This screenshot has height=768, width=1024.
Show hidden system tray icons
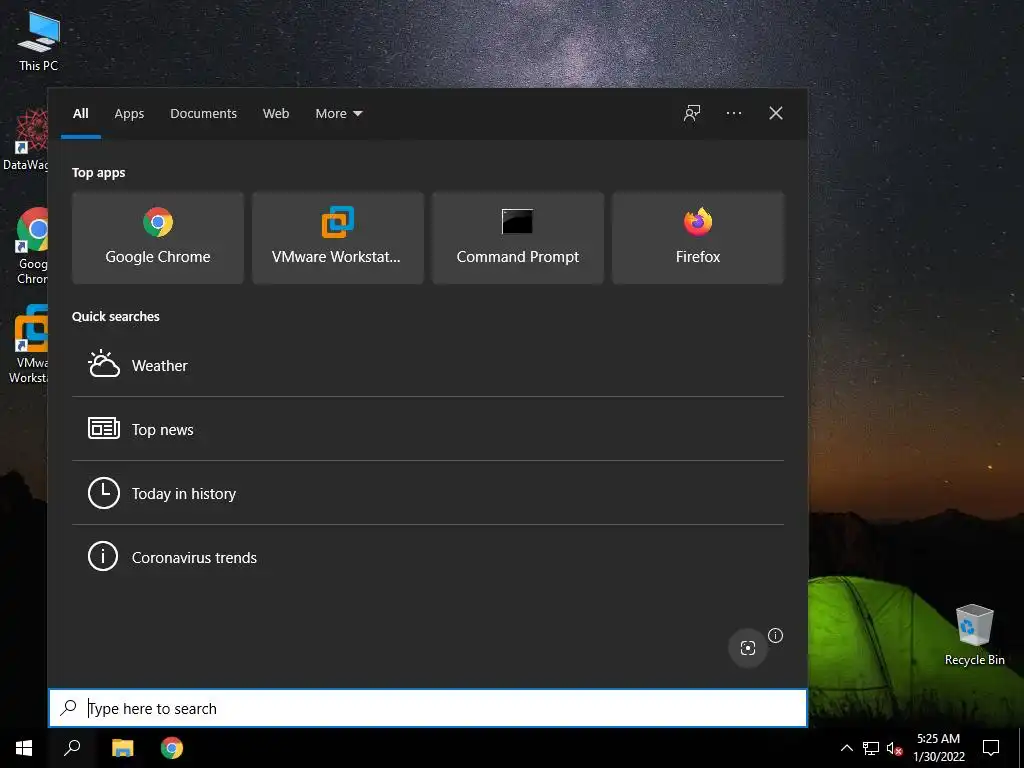click(x=846, y=748)
